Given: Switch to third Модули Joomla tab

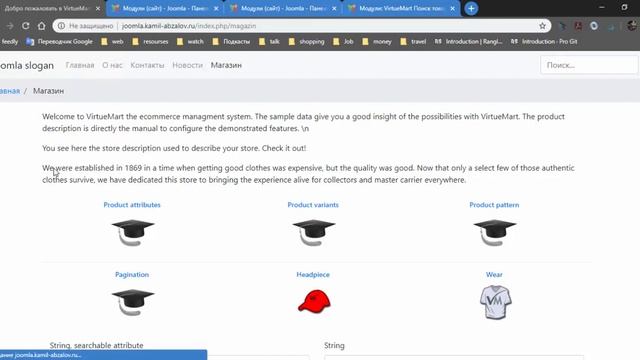Looking at the screenshot, I should (x=283, y=8).
